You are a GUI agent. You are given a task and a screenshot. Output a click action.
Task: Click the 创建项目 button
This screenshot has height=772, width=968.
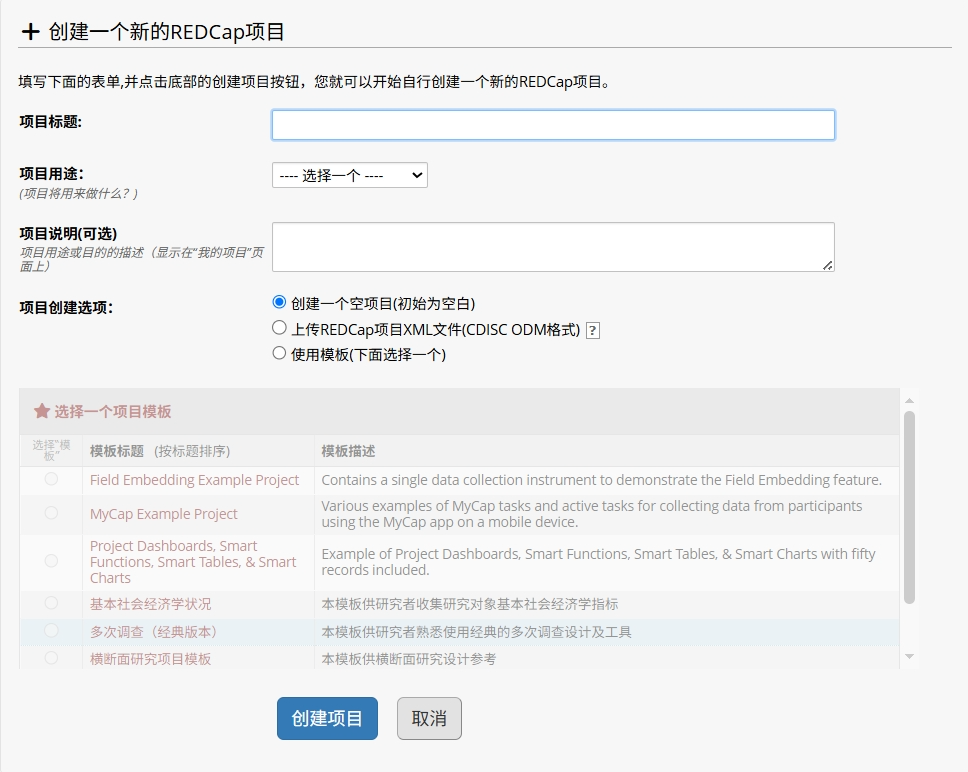click(x=327, y=718)
